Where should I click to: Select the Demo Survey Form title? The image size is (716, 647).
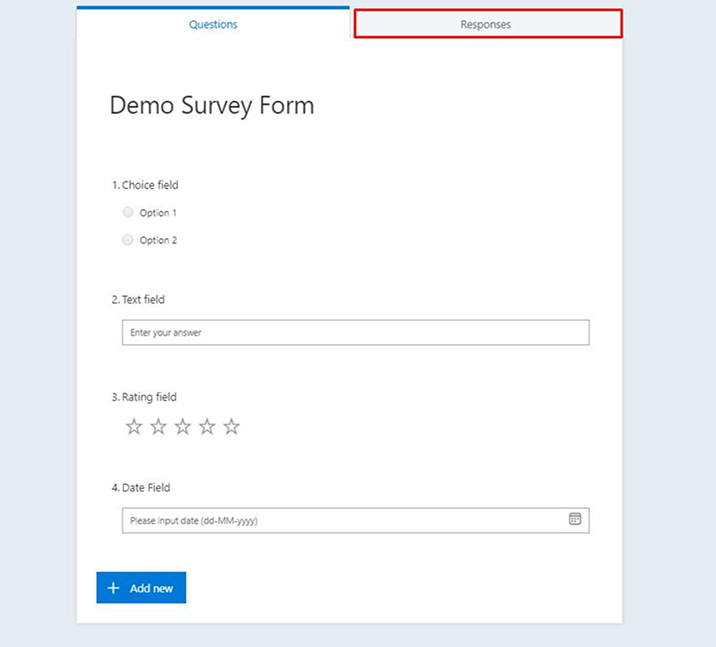[x=212, y=106]
